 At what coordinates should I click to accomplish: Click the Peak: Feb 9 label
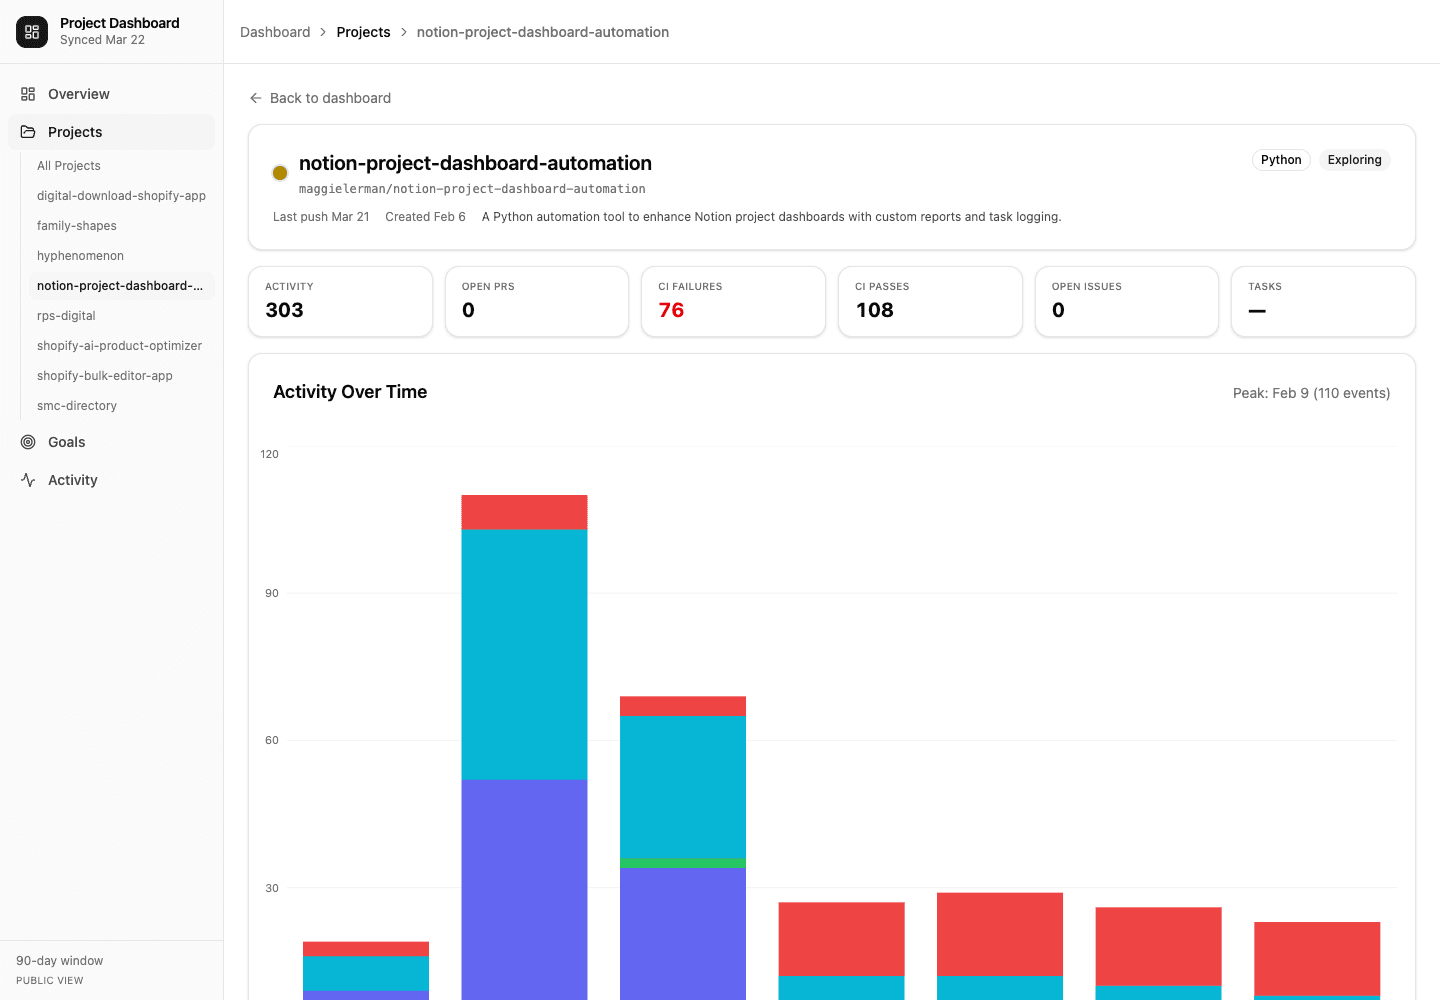pyautogui.click(x=1311, y=393)
